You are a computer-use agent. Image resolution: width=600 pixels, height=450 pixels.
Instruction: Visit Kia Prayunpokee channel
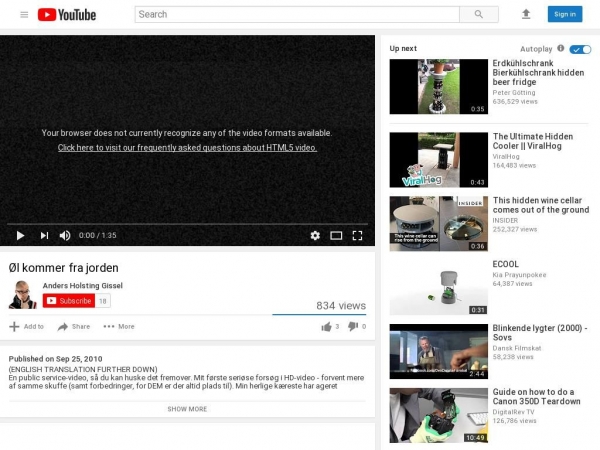(x=519, y=275)
